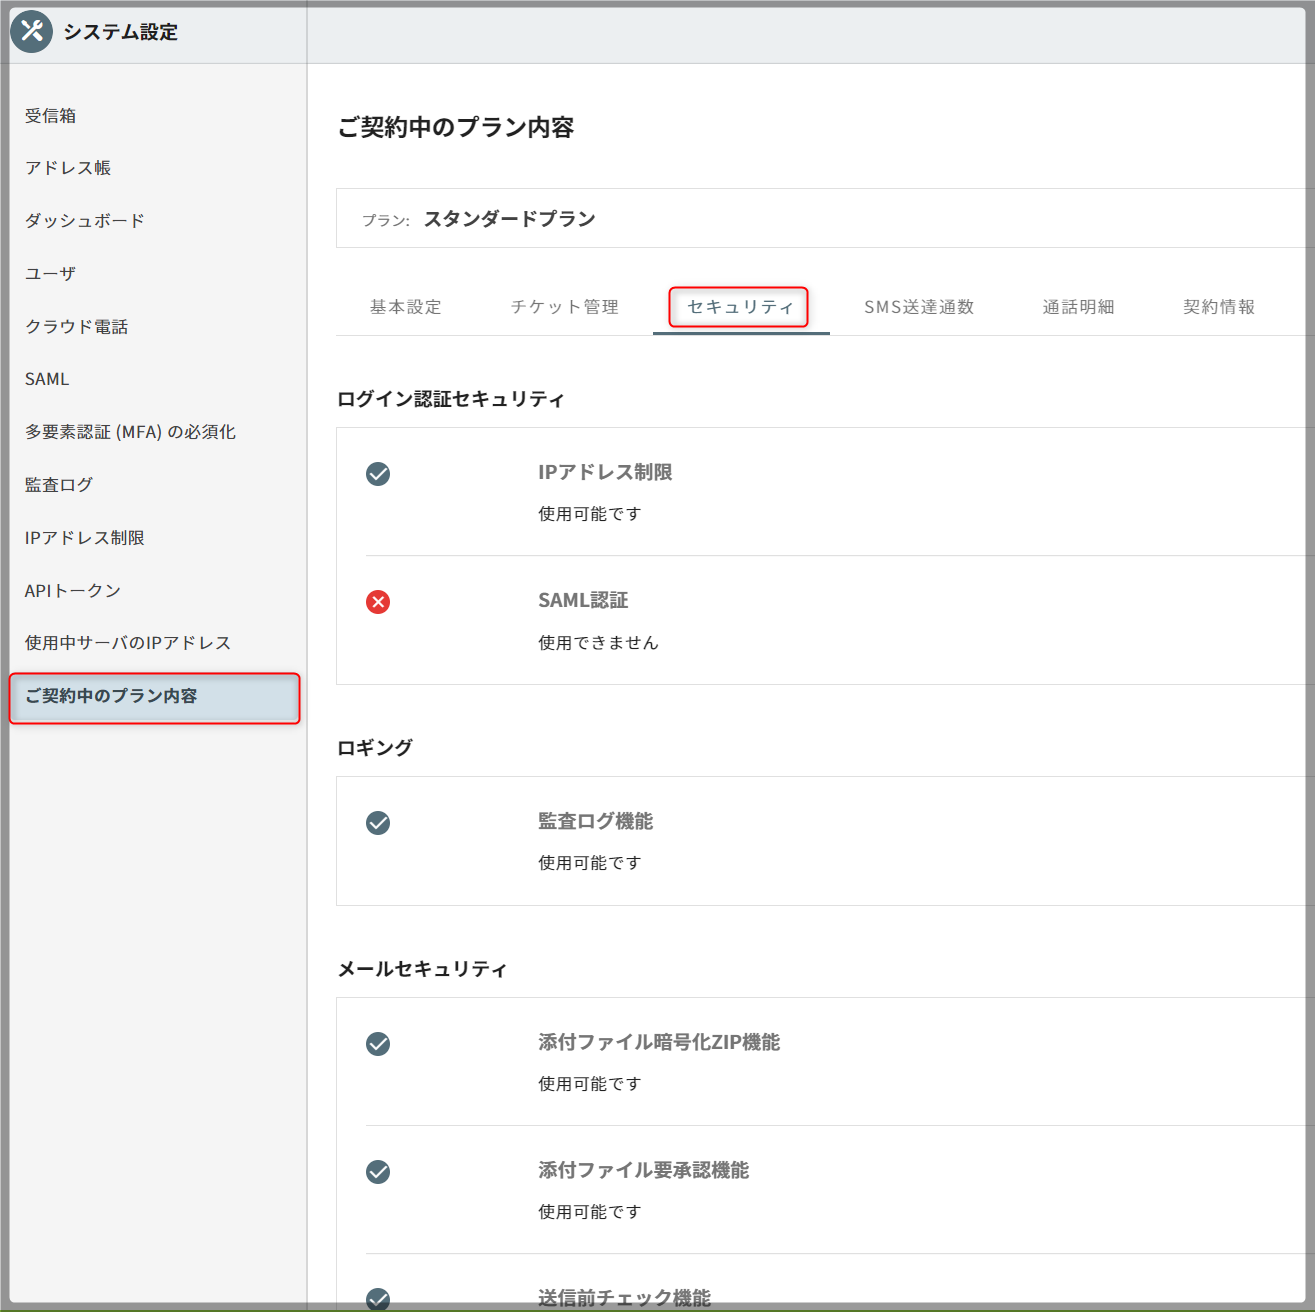Open 多要素認証 (MFA) の必須化 settings
The height and width of the screenshot is (1312, 1315).
point(130,432)
